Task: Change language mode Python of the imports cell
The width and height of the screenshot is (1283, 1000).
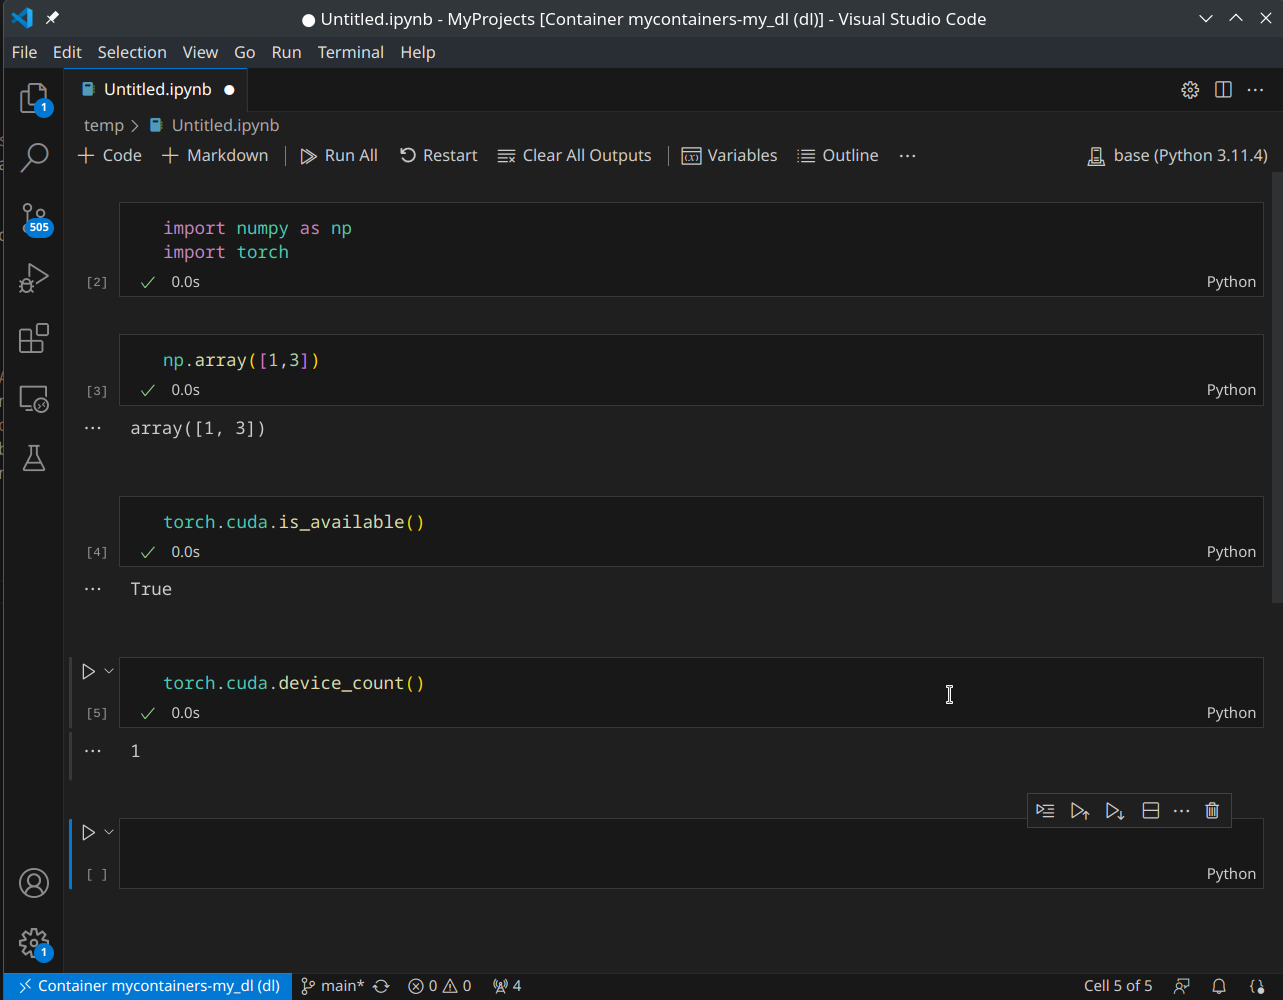Action: coord(1231,282)
